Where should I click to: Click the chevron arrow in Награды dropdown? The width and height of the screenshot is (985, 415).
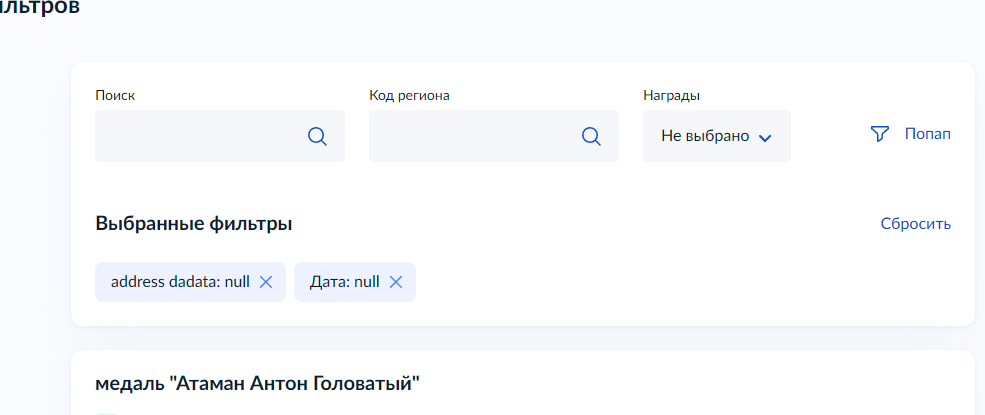(765, 138)
